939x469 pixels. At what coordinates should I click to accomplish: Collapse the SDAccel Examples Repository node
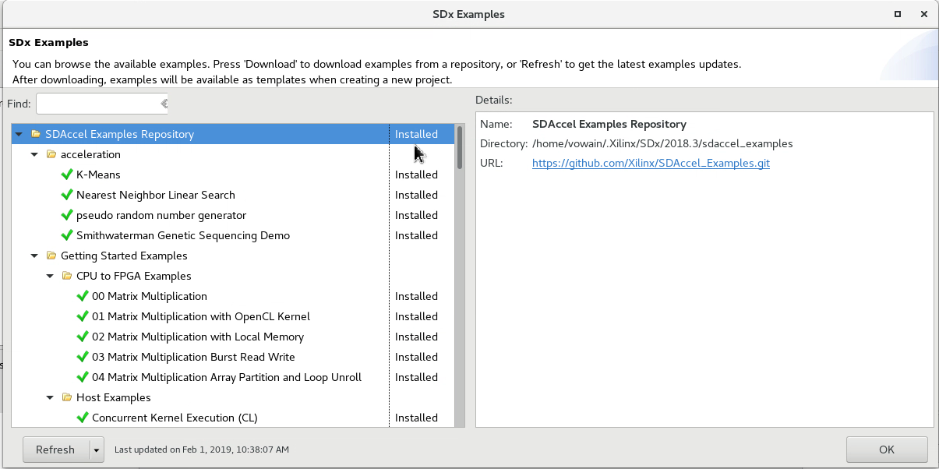19,134
